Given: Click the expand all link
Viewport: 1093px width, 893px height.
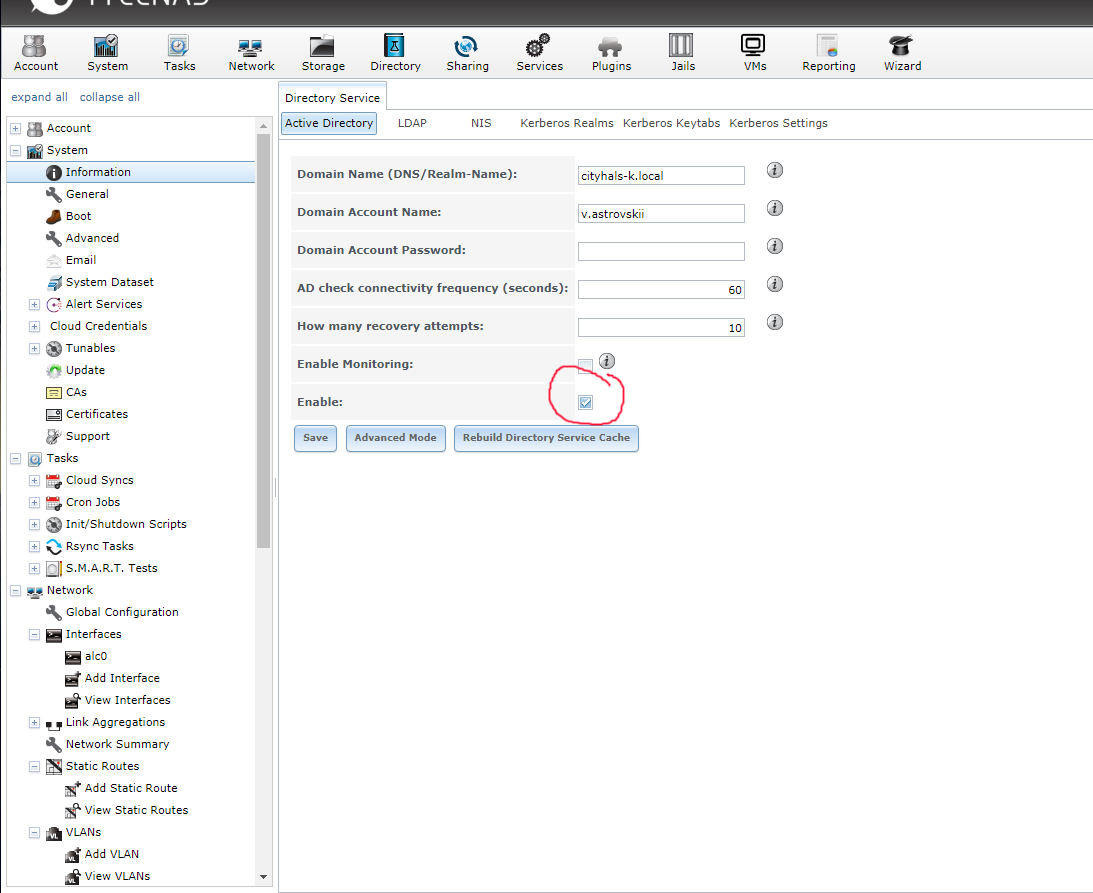Looking at the screenshot, I should pos(39,97).
